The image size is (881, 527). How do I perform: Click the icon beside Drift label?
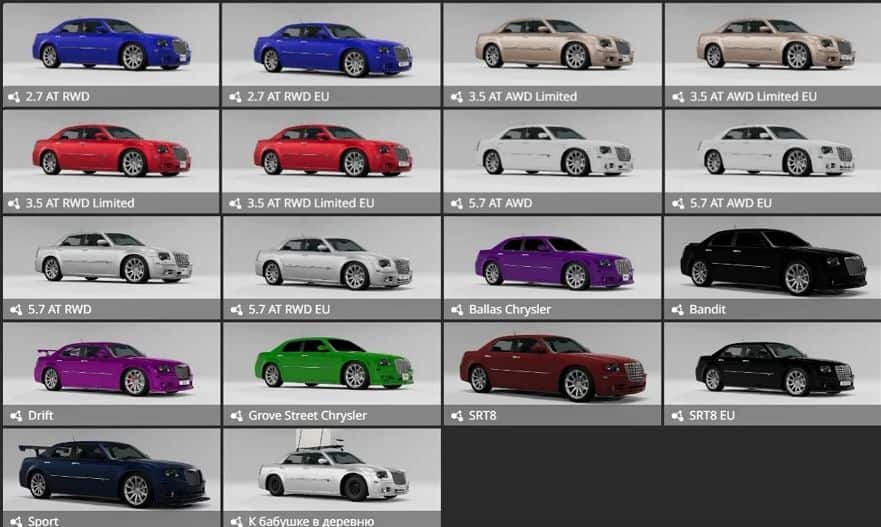click(x=14, y=416)
